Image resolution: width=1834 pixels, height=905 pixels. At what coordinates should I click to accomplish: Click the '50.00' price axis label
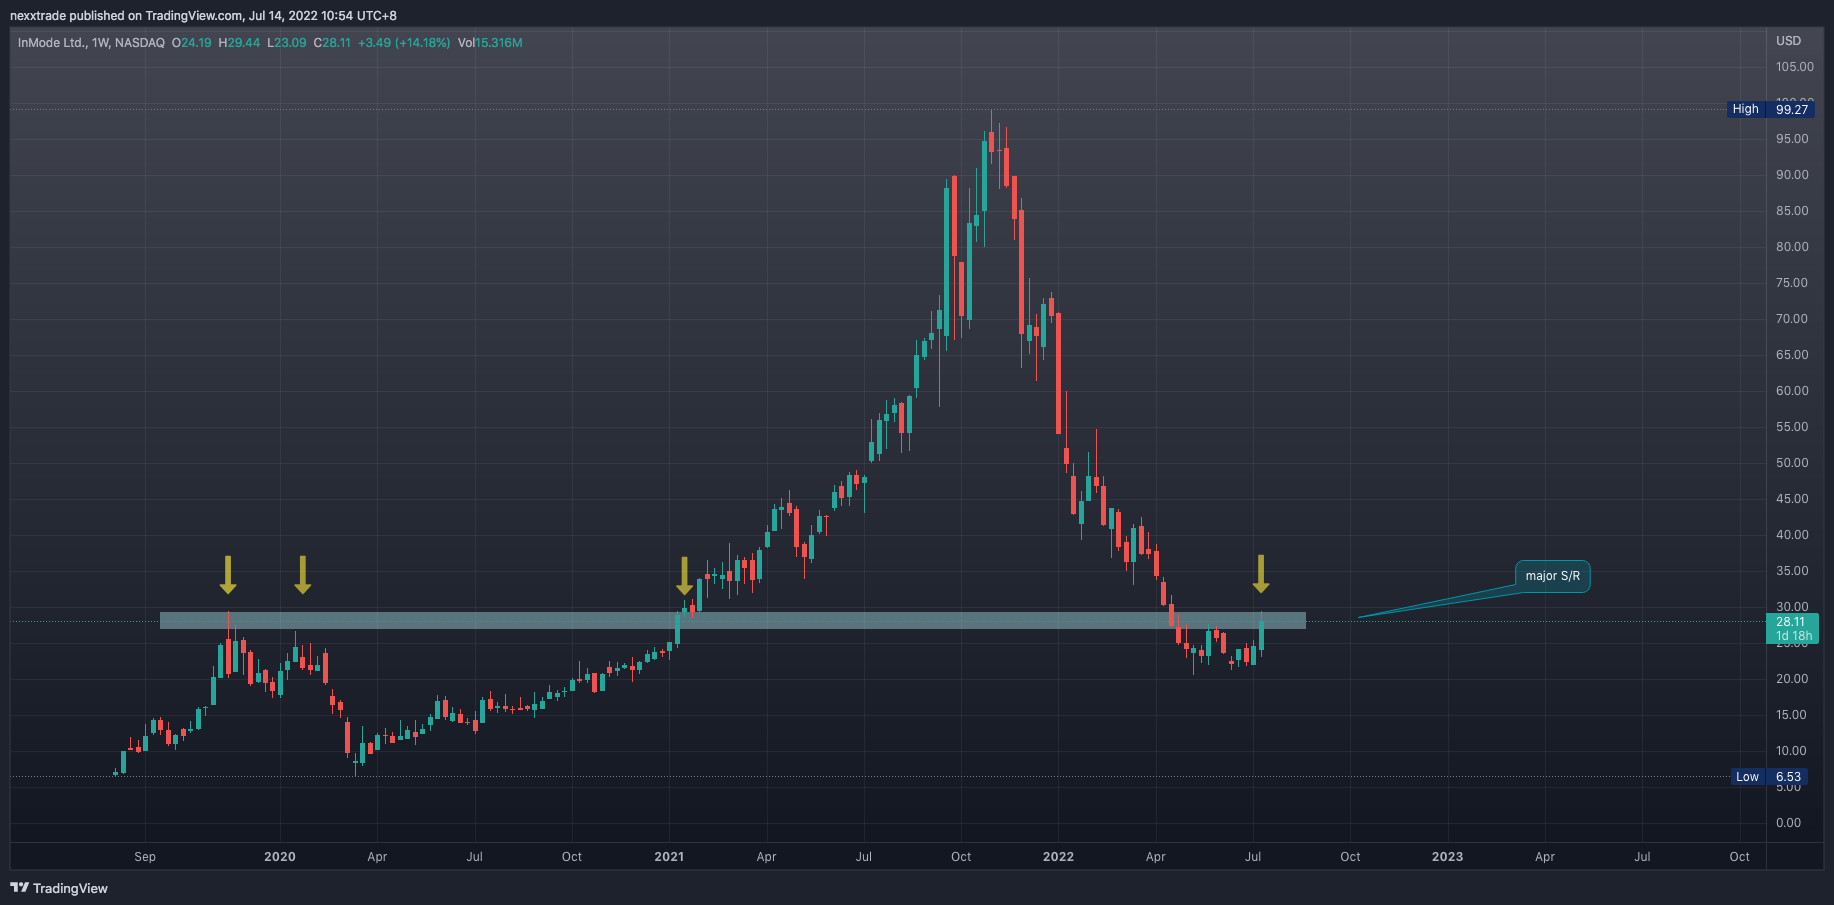tap(1792, 463)
